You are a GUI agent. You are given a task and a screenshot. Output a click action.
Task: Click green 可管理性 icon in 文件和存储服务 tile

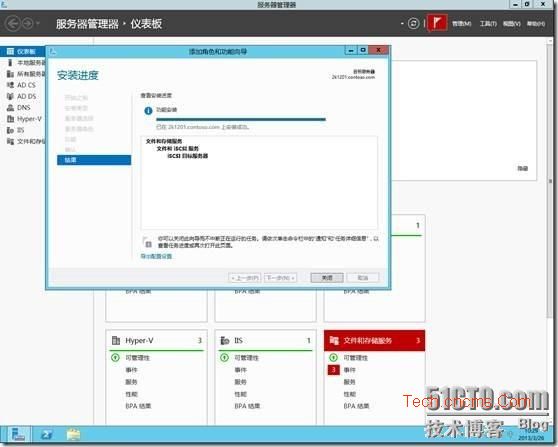coord(333,357)
